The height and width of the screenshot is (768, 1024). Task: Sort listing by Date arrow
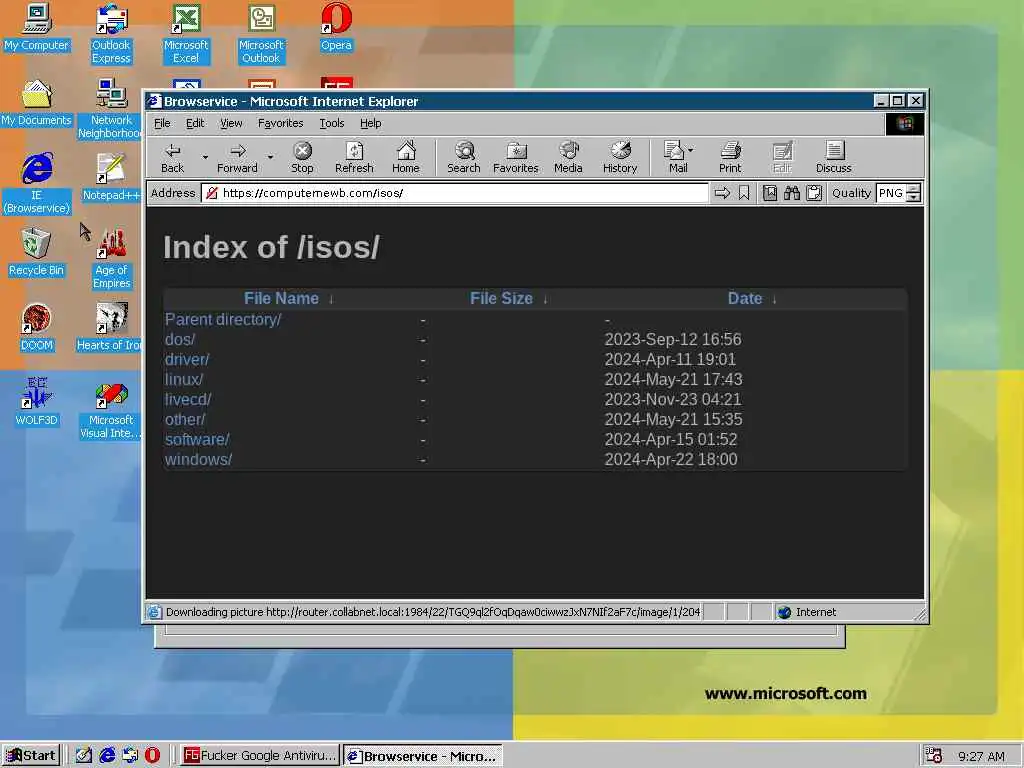click(775, 299)
